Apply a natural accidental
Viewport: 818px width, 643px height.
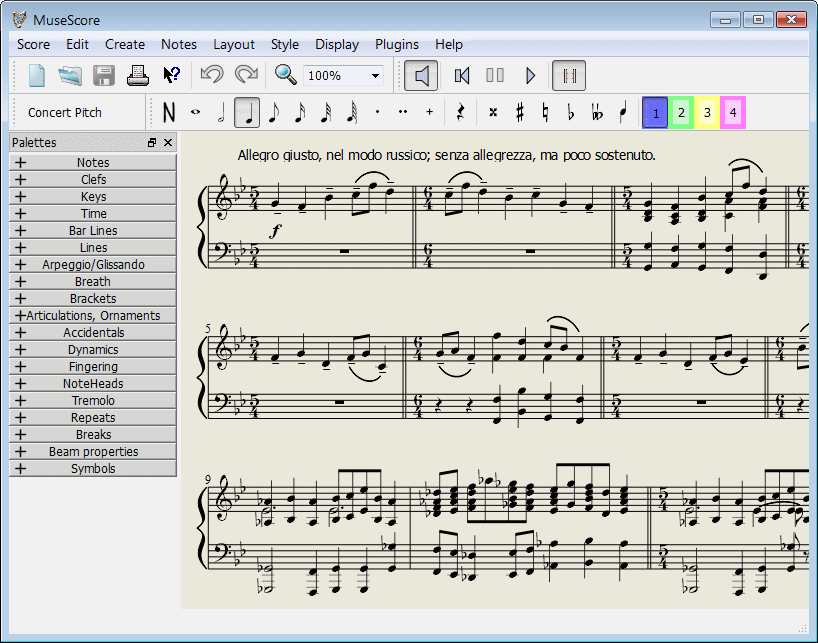(x=545, y=112)
